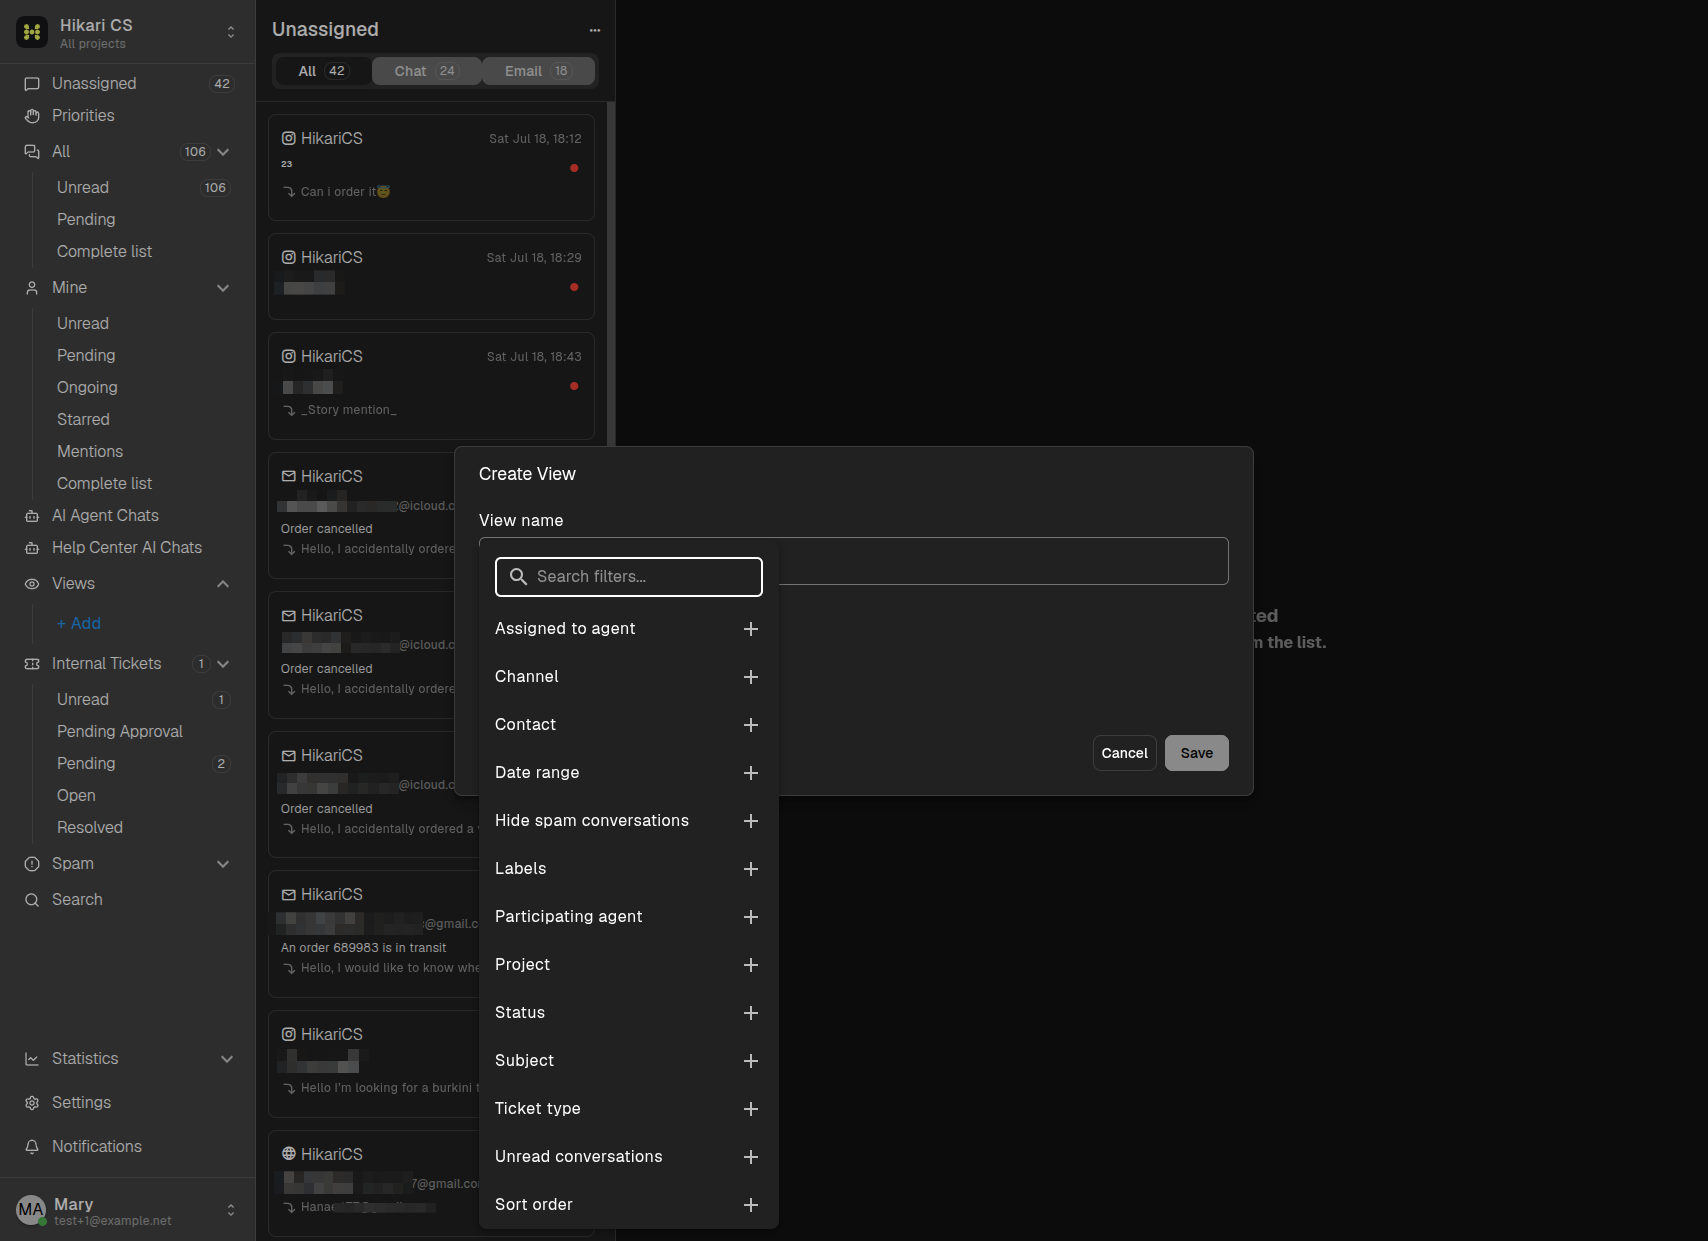Add the Date range filter with plus
1708x1241 pixels.
coord(751,773)
